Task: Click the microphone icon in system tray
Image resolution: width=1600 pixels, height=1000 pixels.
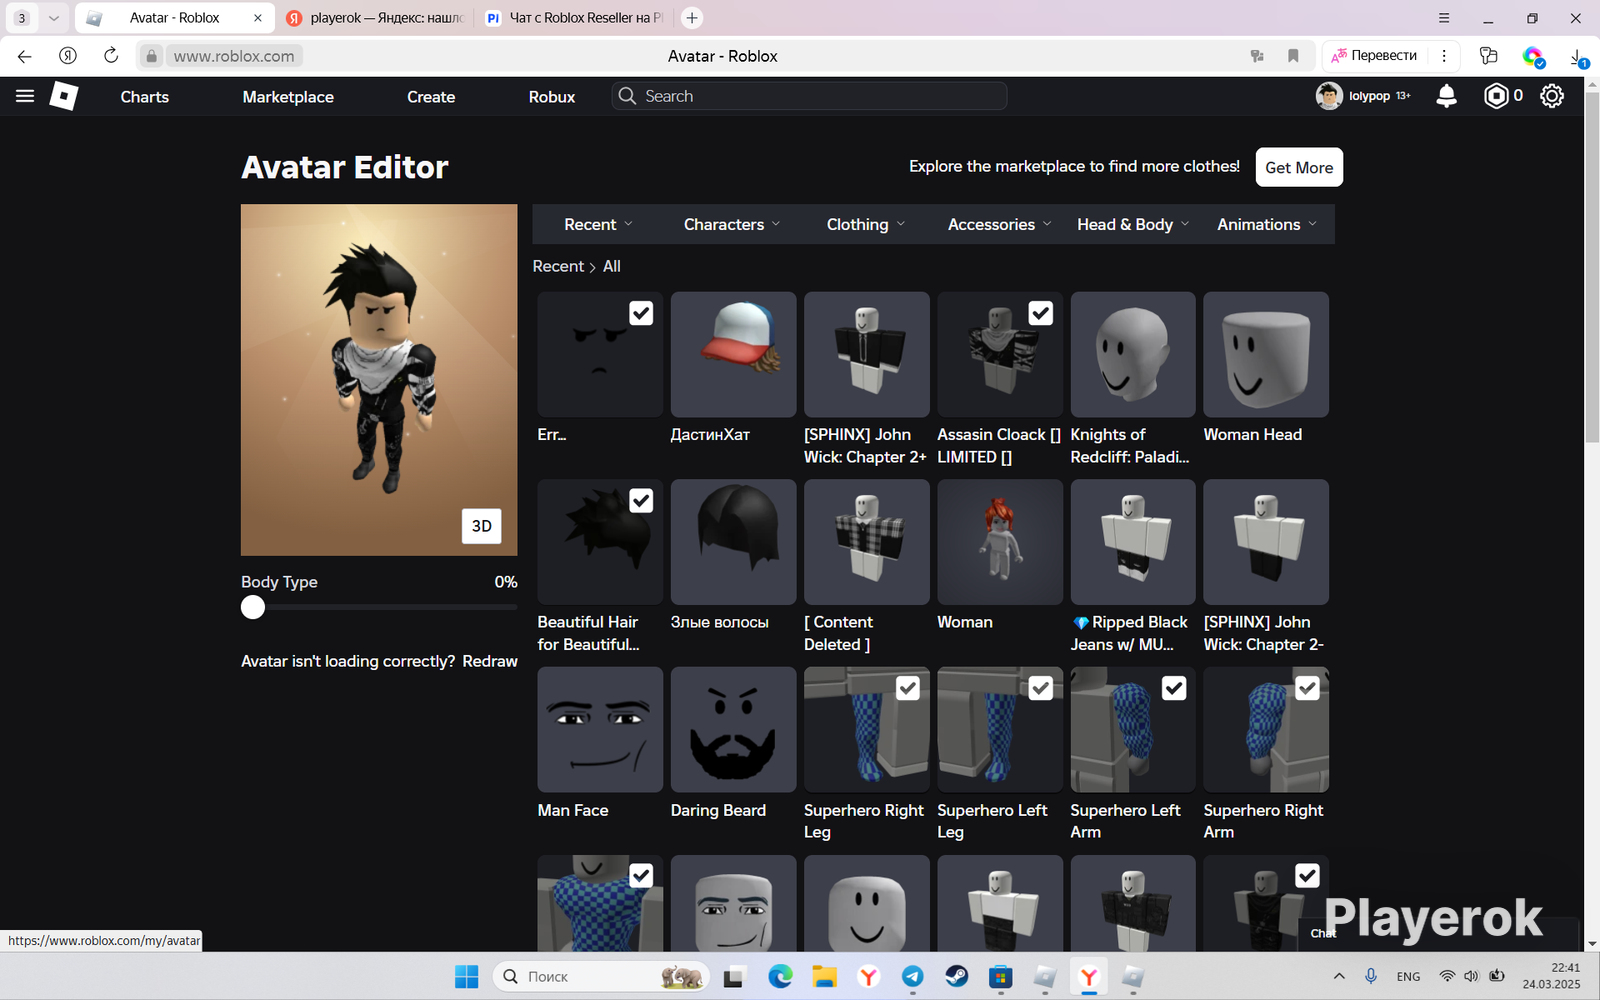Action: tap(1371, 976)
